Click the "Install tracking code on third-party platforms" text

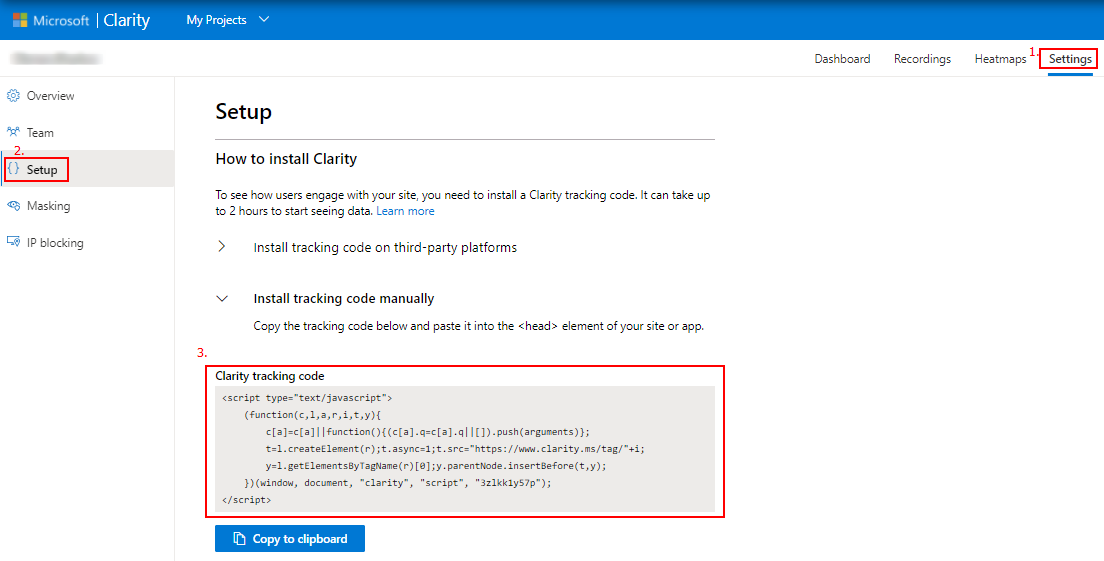click(x=385, y=247)
